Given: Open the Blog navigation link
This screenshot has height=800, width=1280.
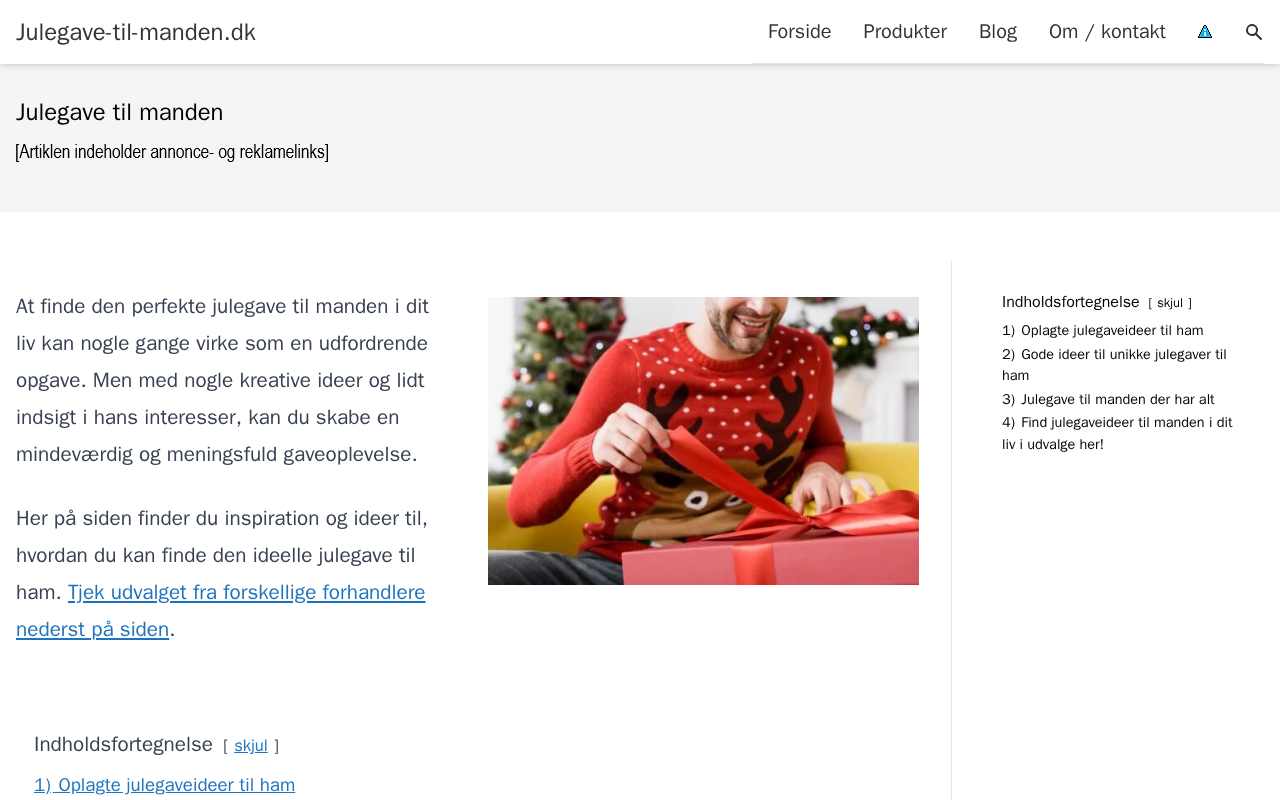Looking at the screenshot, I should click(x=998, y=32).
